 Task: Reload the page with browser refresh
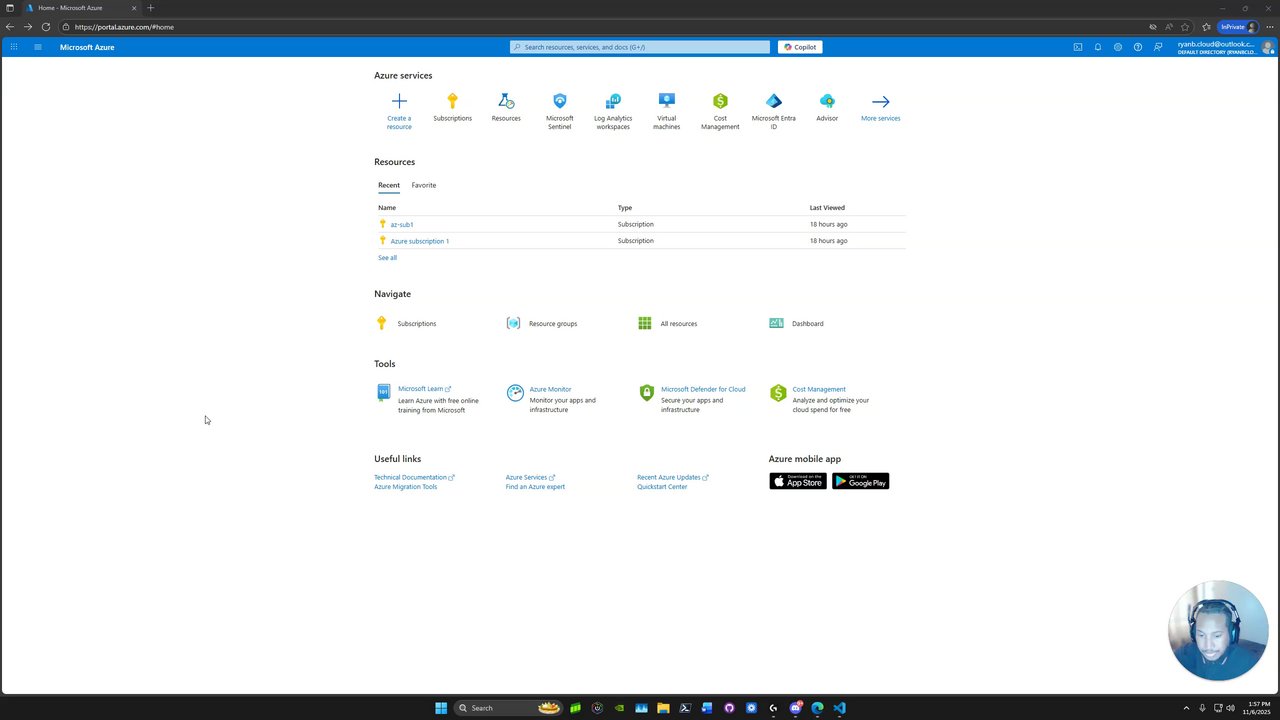(x=46, y=27)
